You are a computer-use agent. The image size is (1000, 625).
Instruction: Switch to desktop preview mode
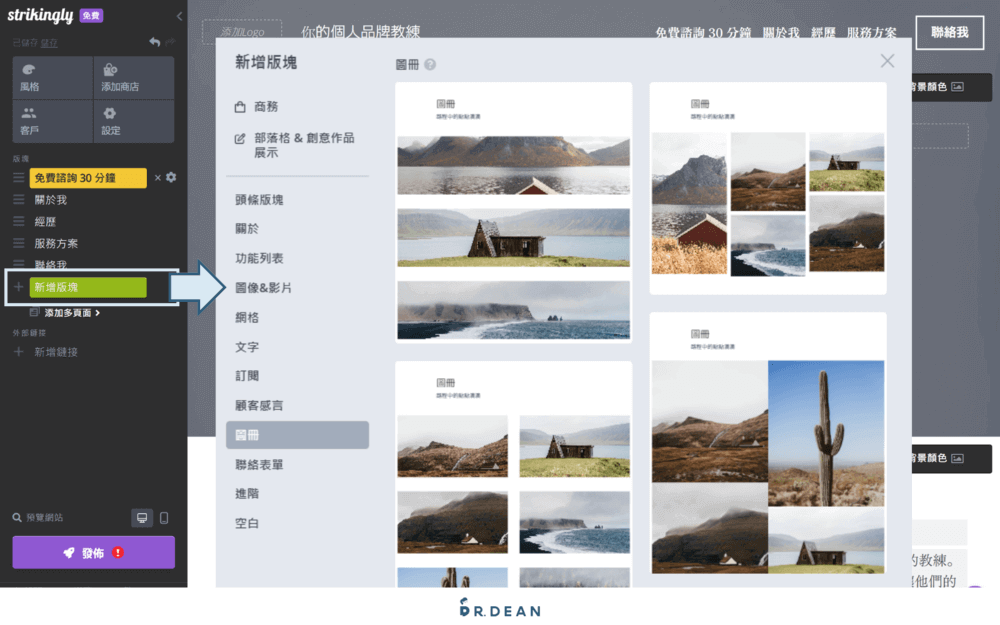click(142, 518)
